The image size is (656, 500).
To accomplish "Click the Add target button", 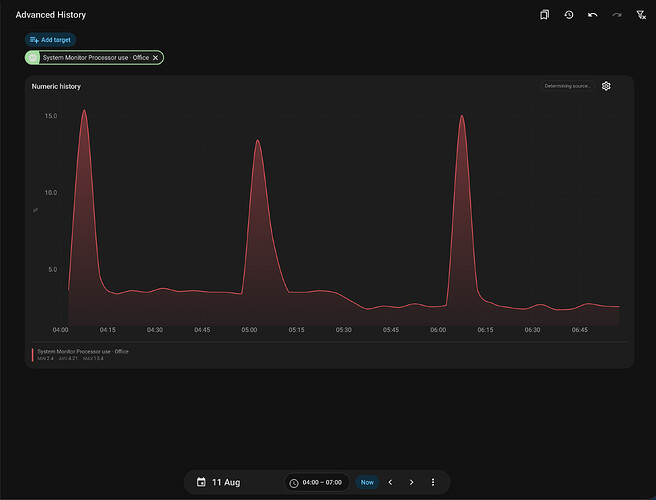I will point(50,40).
